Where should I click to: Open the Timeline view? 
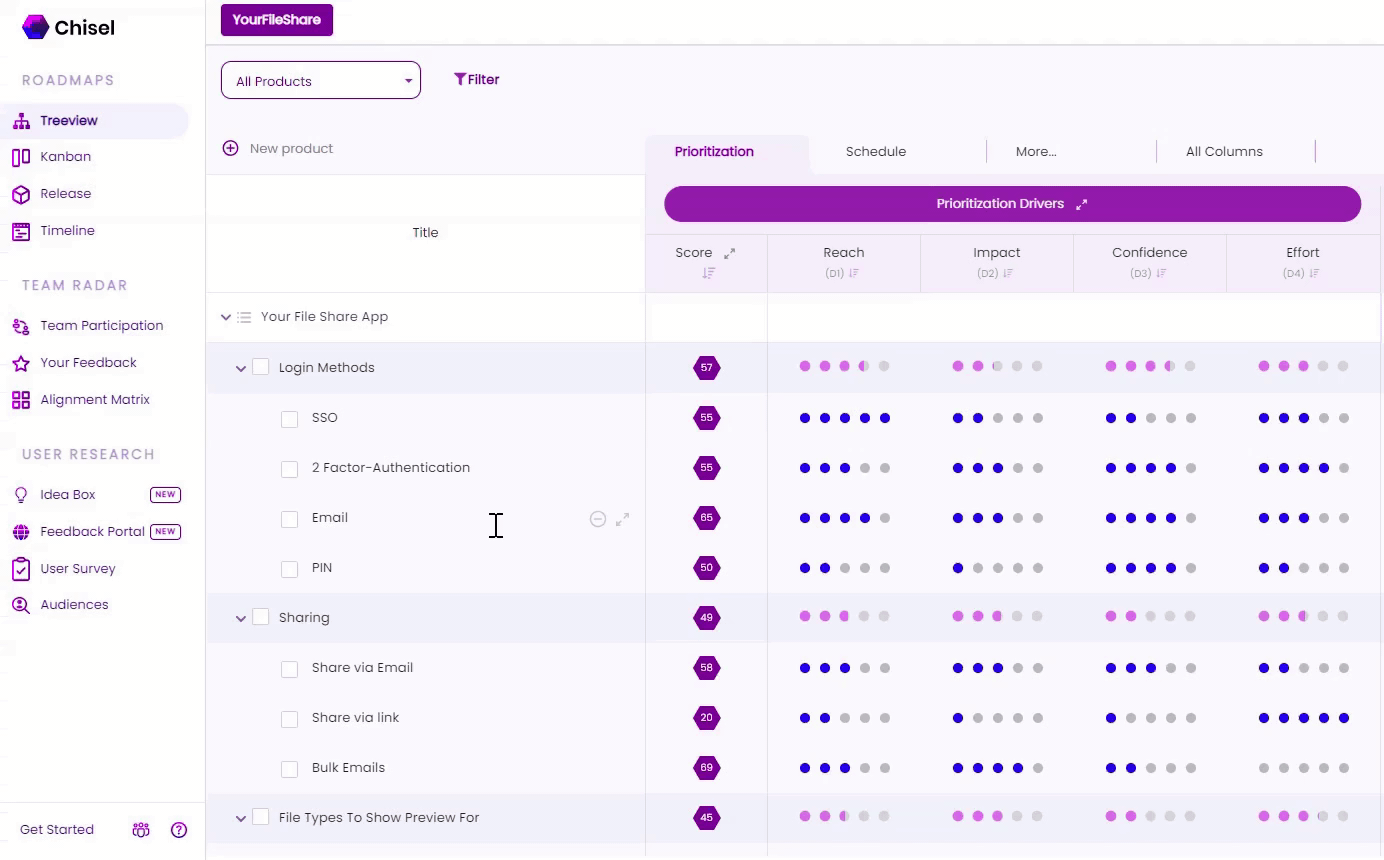point(67,231)
